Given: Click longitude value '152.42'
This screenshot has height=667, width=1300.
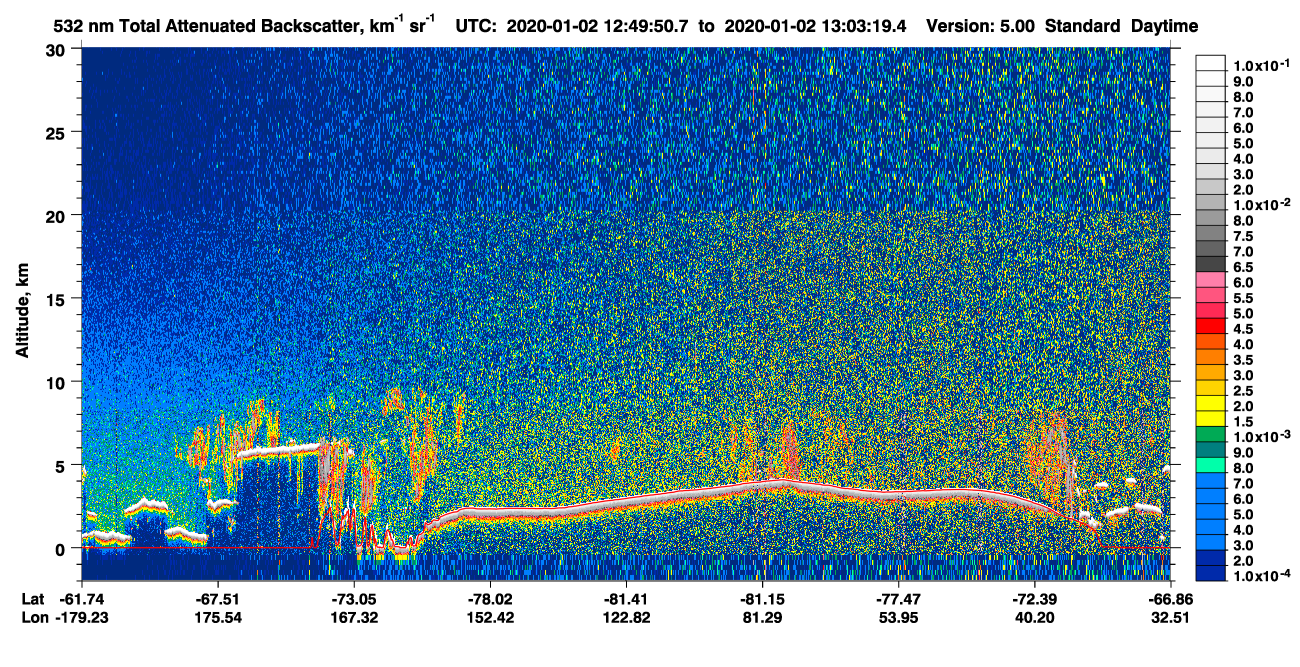Looking at the screenshot, I should 489,618.
